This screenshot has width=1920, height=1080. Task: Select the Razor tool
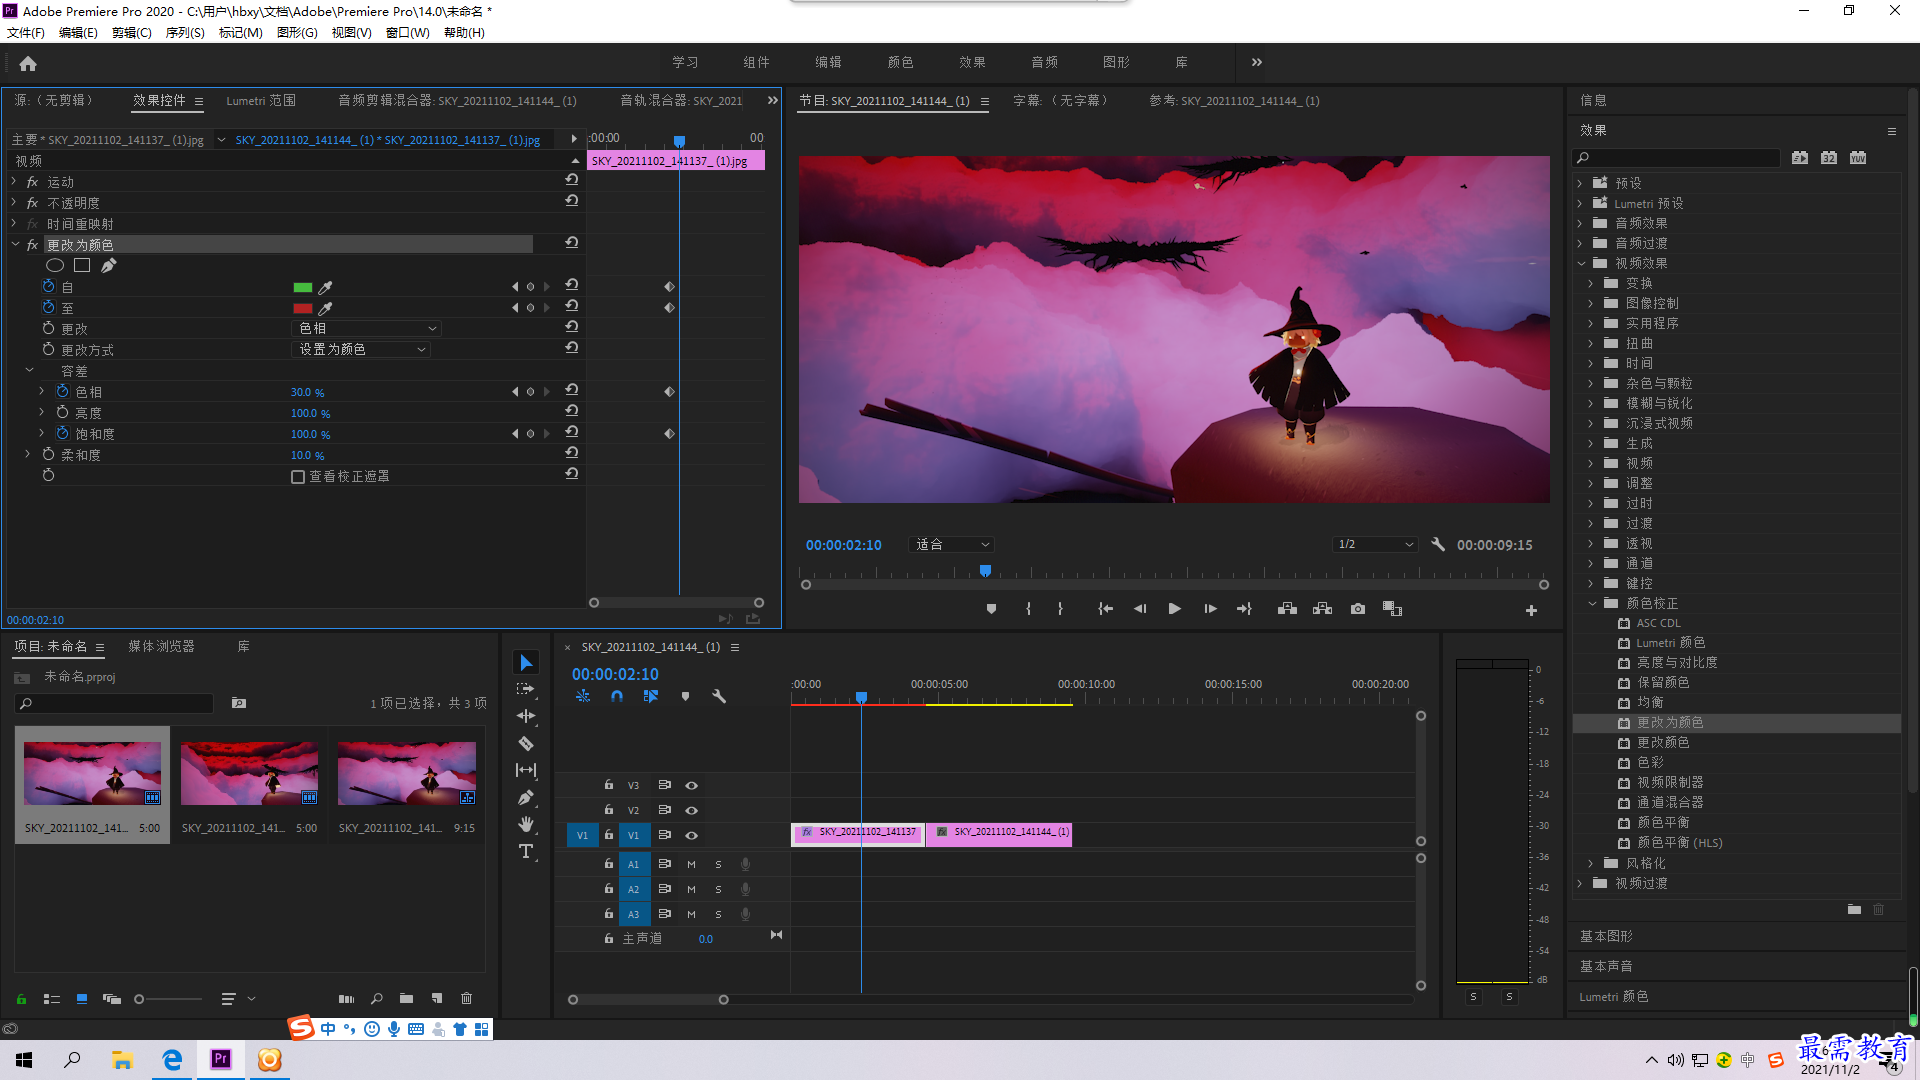click(526, 743)
